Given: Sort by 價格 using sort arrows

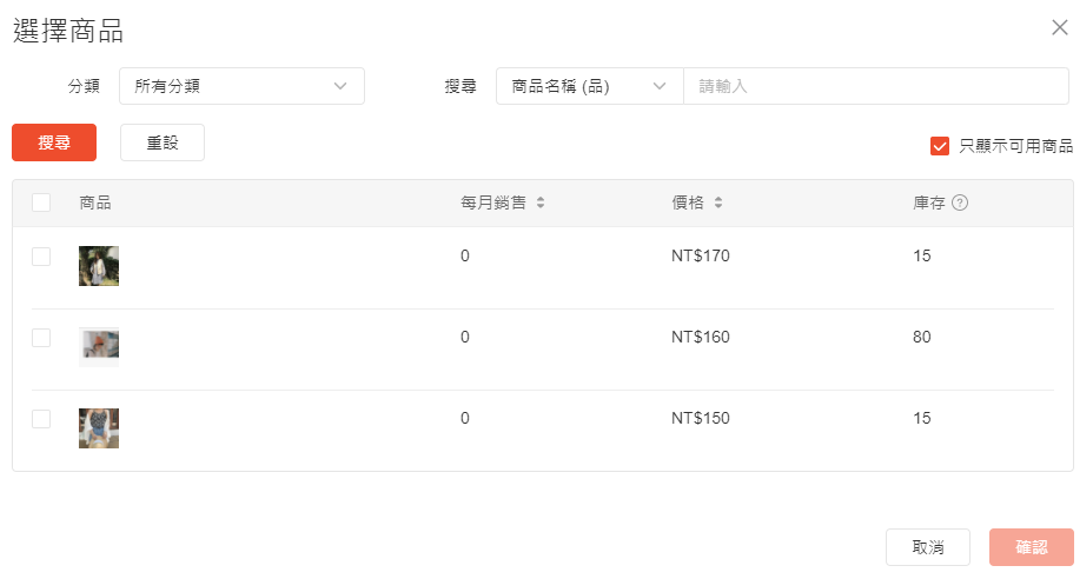Looking at the screenshot, I should tap(718, 203).
